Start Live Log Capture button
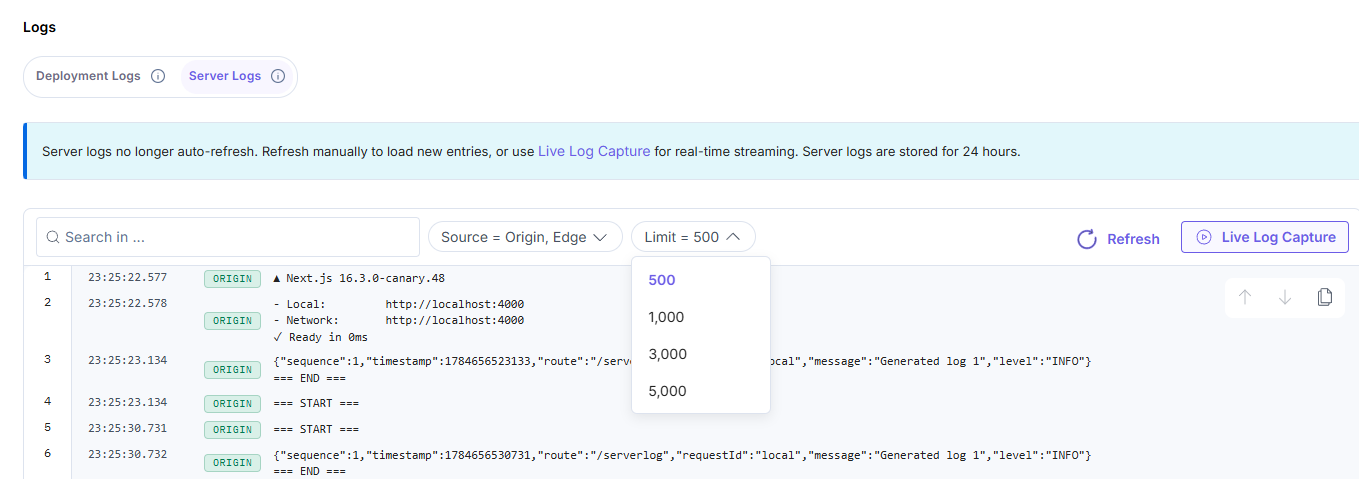 1265,237
